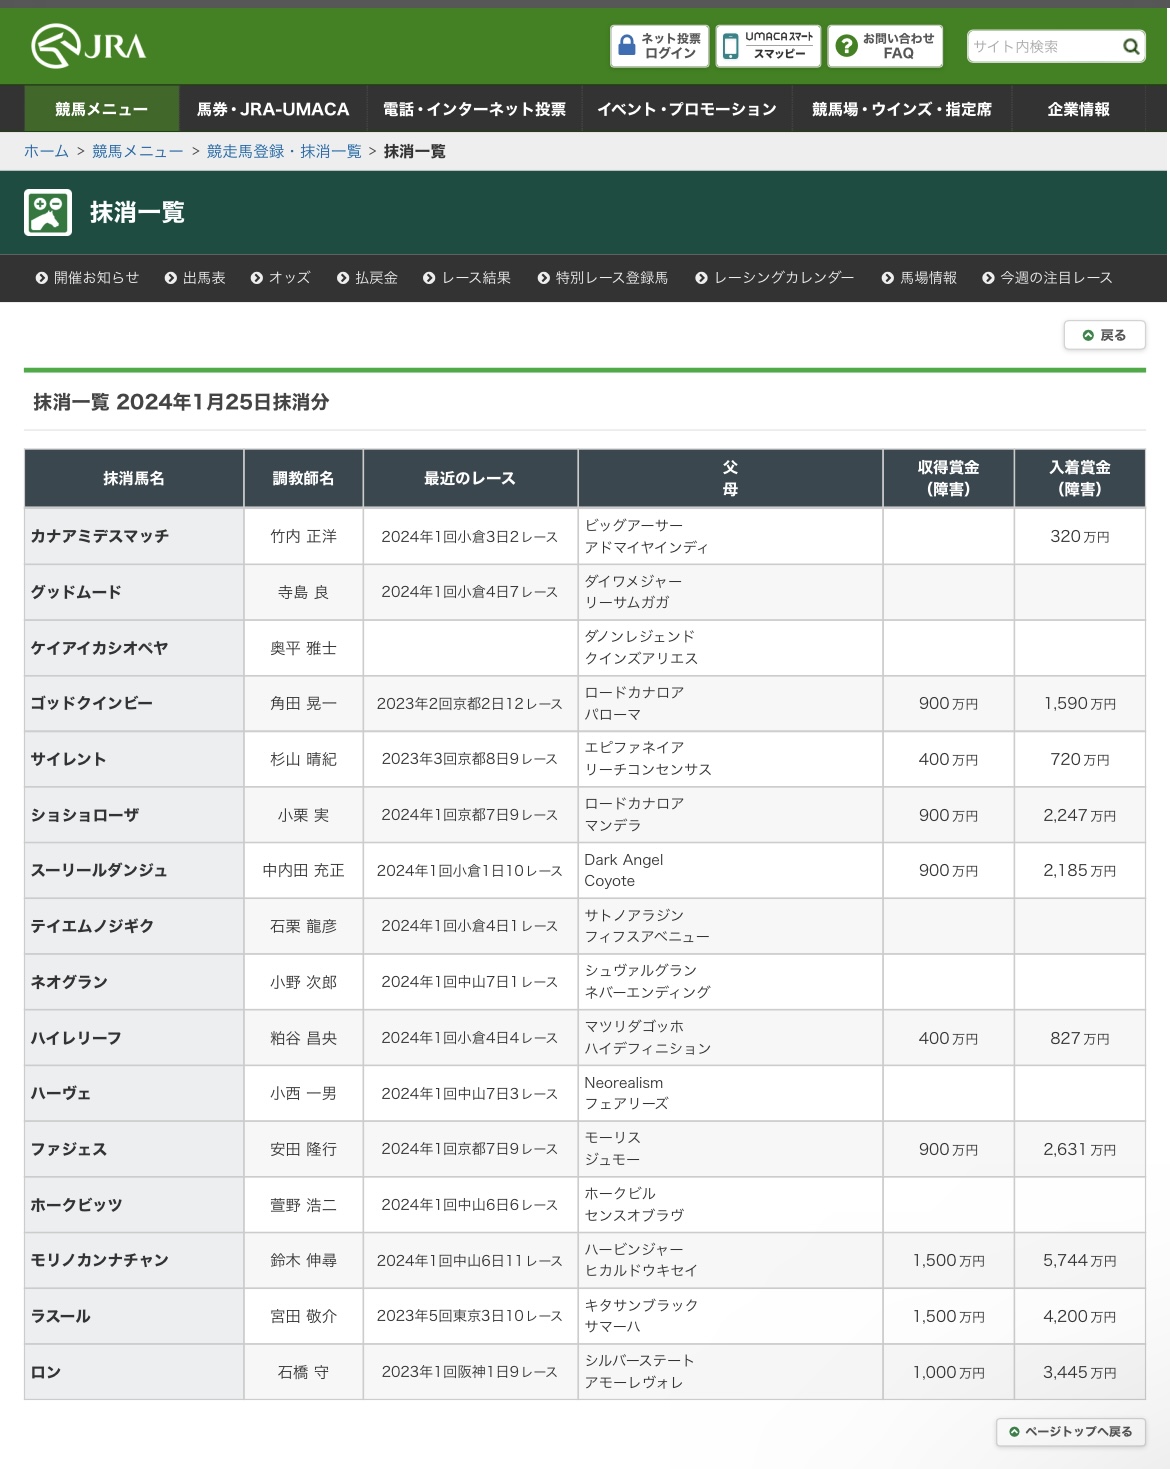Click the smartphone icon for UMACA Smart
Screen dimensions: 1170x1469
point(731,46)
